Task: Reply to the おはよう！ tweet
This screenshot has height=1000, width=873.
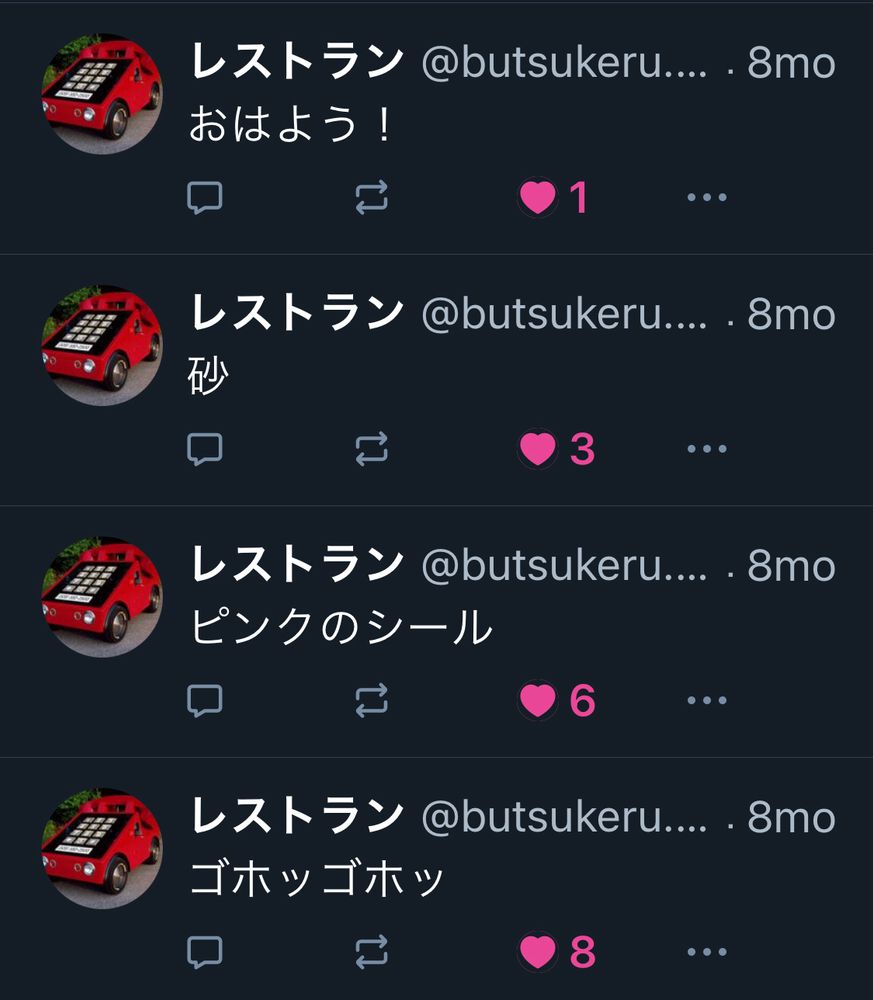Action: [205, 197]
